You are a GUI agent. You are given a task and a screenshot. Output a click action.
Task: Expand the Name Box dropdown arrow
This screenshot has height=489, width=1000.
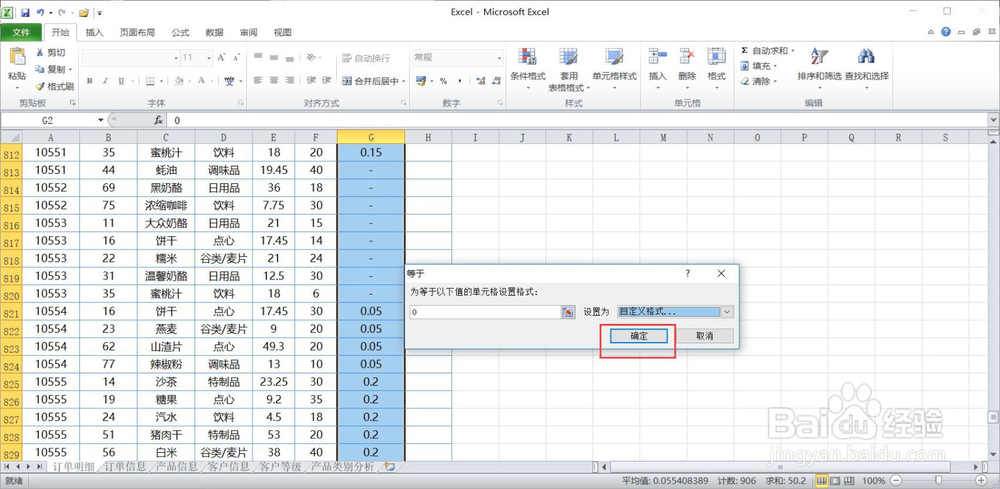click(101, 120)
